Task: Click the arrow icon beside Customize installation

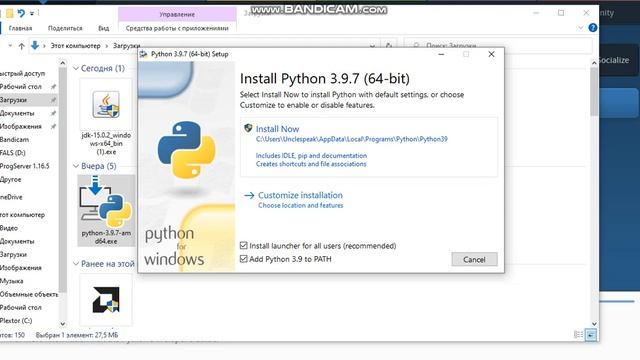Action: (249, 196)
